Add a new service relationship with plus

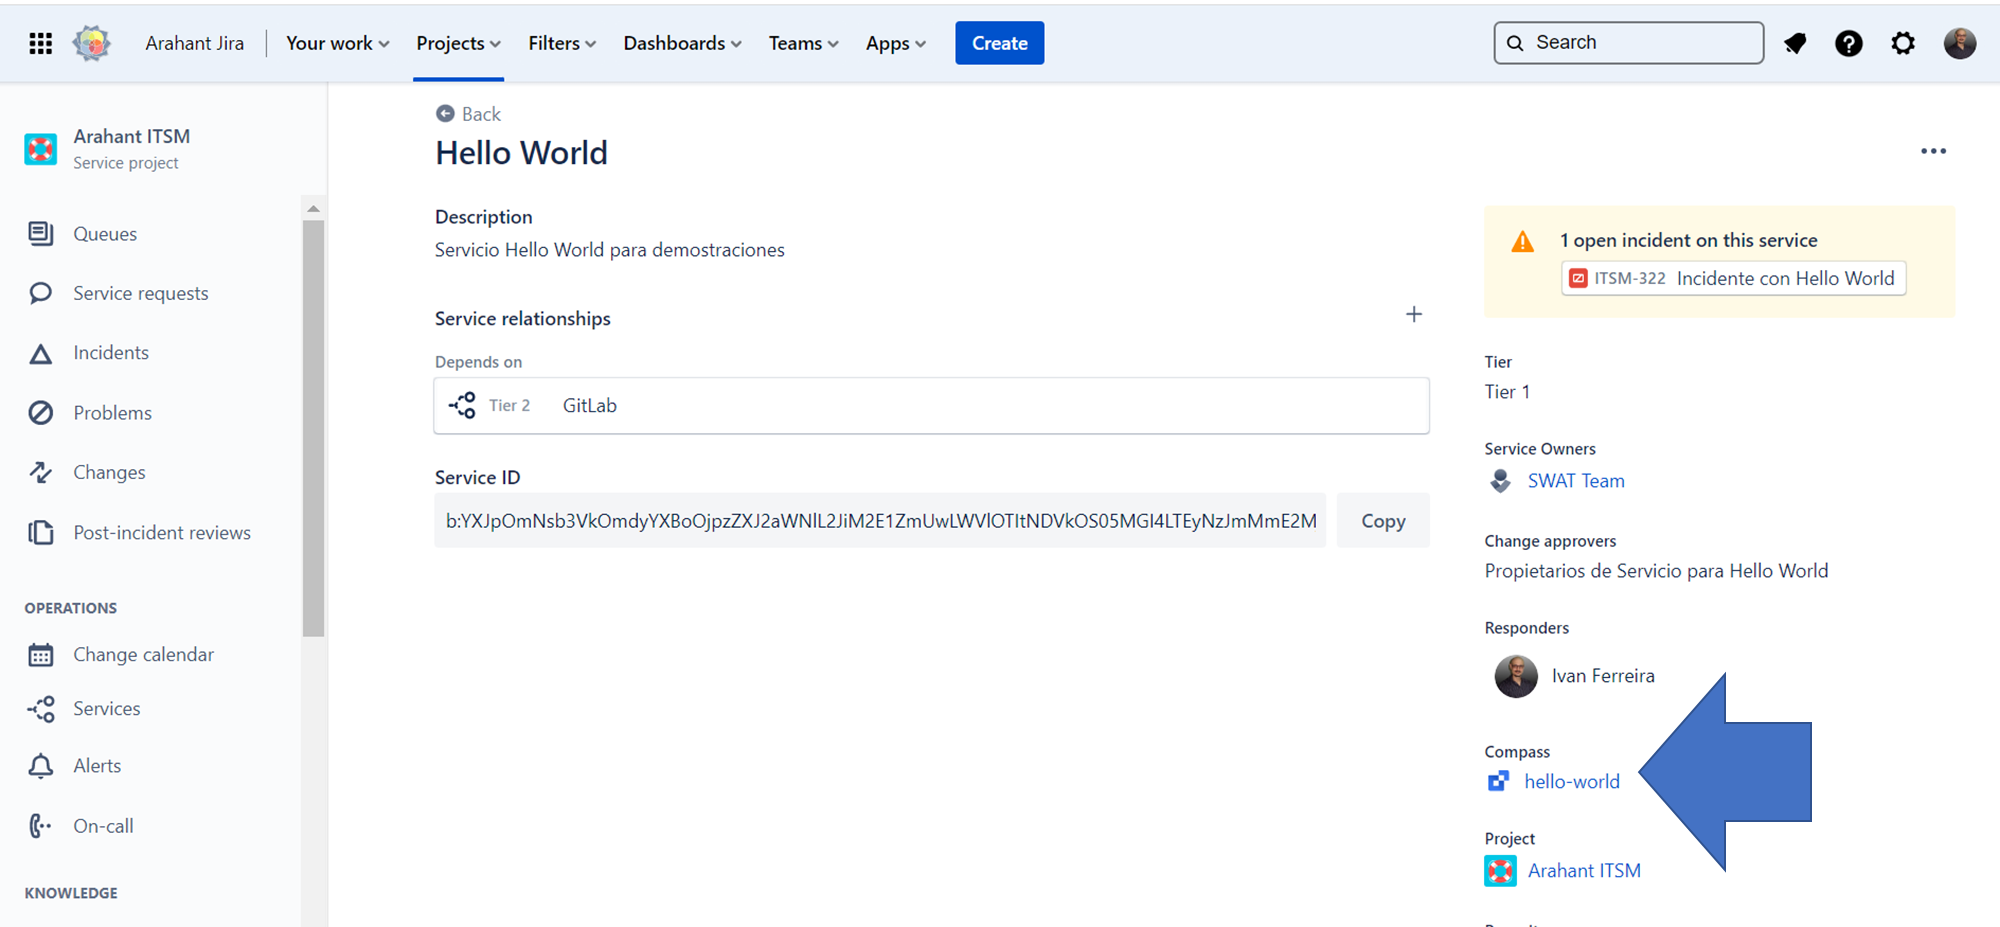[x=1414, y=314]
